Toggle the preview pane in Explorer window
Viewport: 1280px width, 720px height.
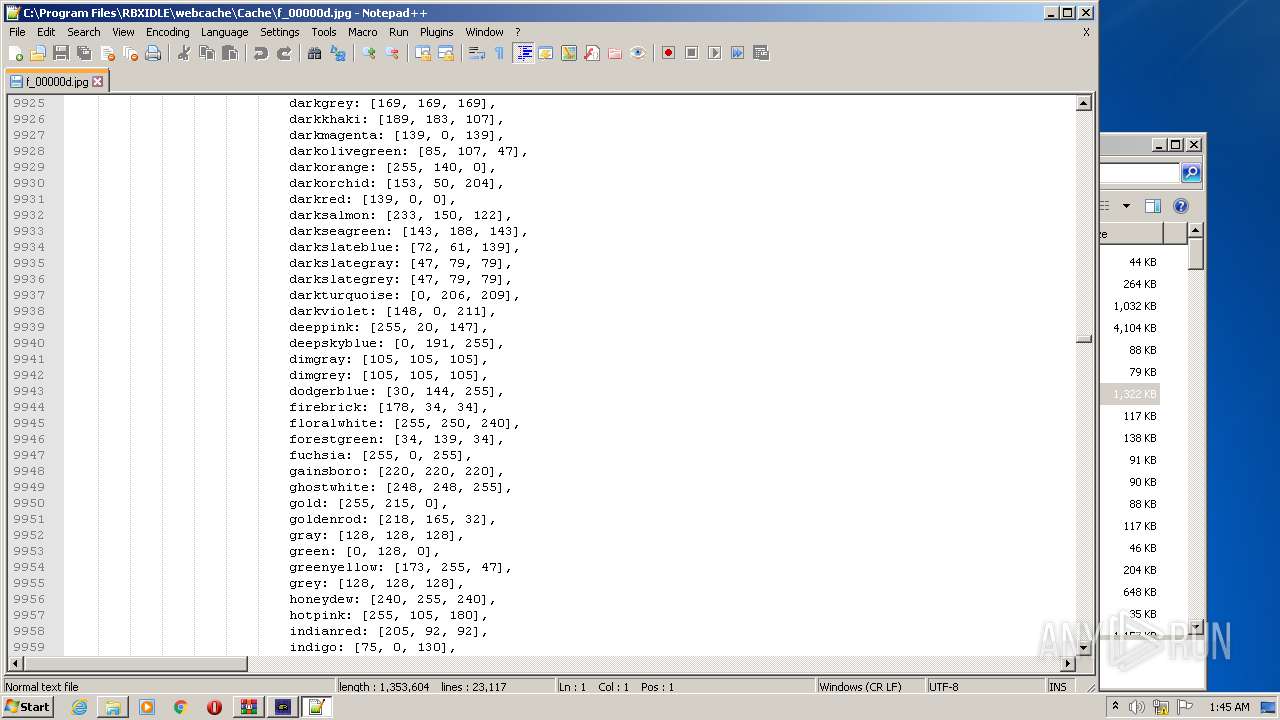tap(1152, 206)
